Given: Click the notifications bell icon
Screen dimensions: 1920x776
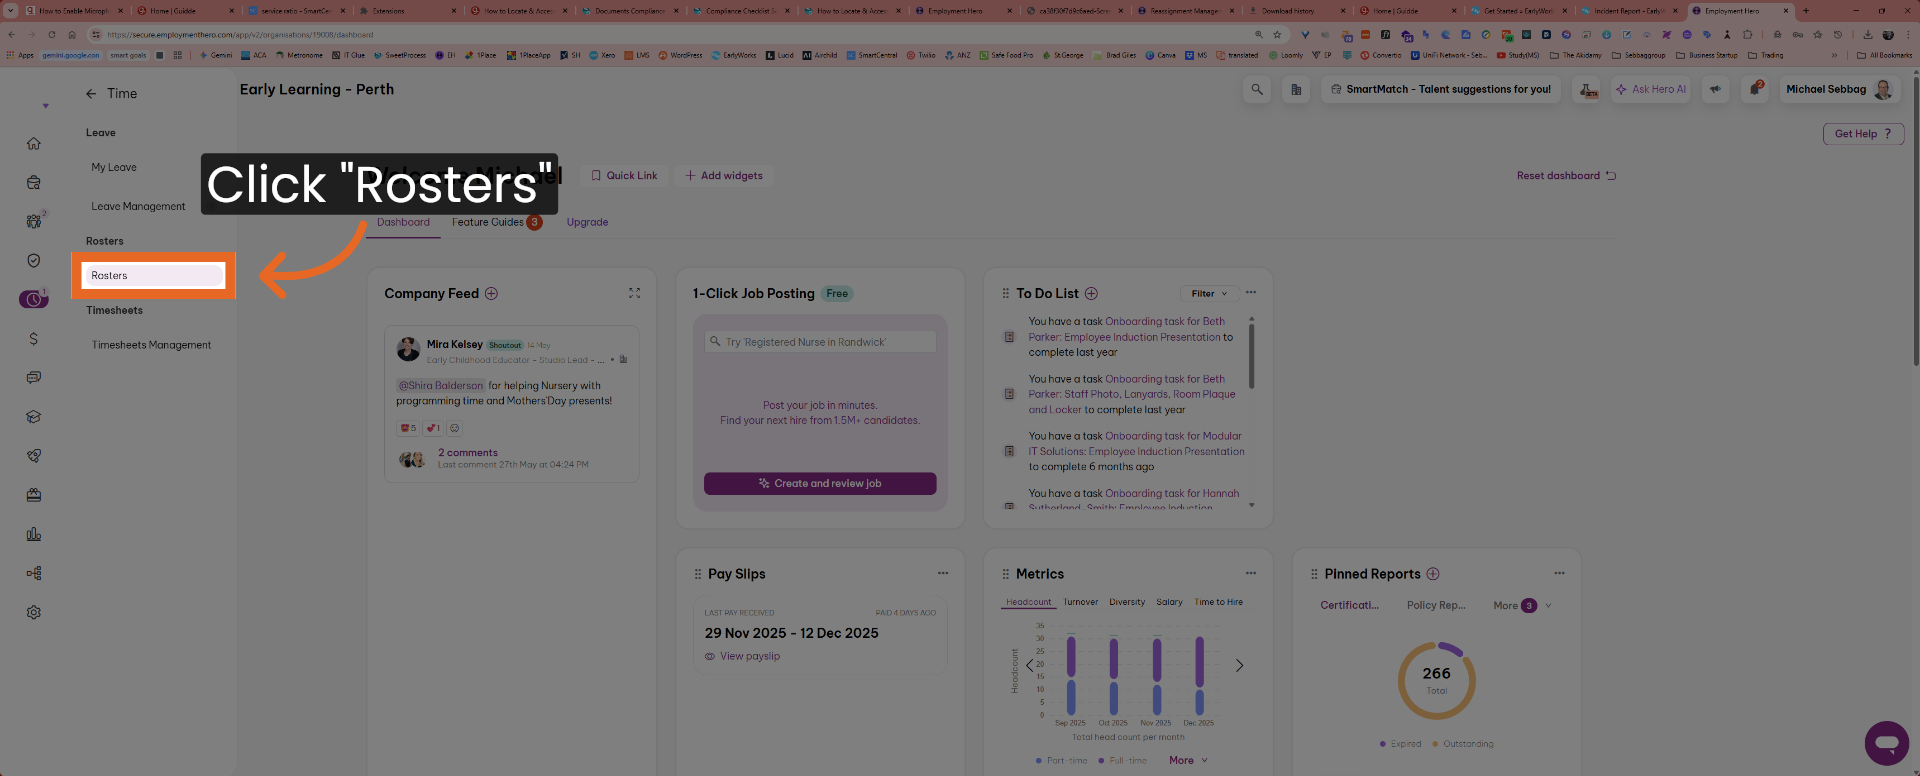Looking at the screenshot, I should [x=1755, y=89].
